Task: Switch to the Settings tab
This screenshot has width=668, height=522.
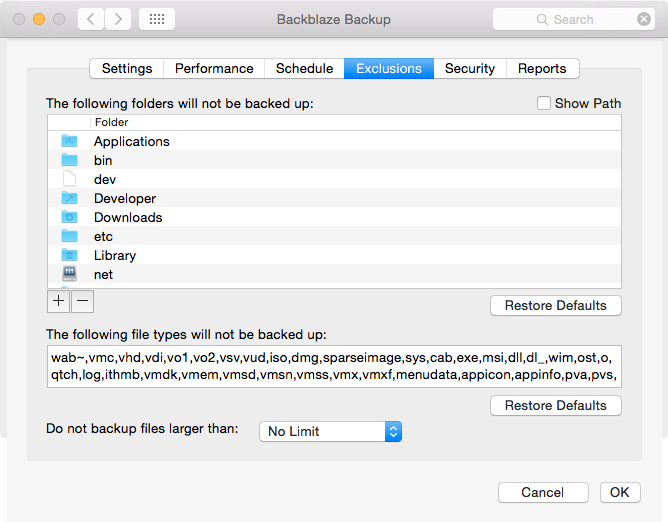Action: tap(127, 68)
